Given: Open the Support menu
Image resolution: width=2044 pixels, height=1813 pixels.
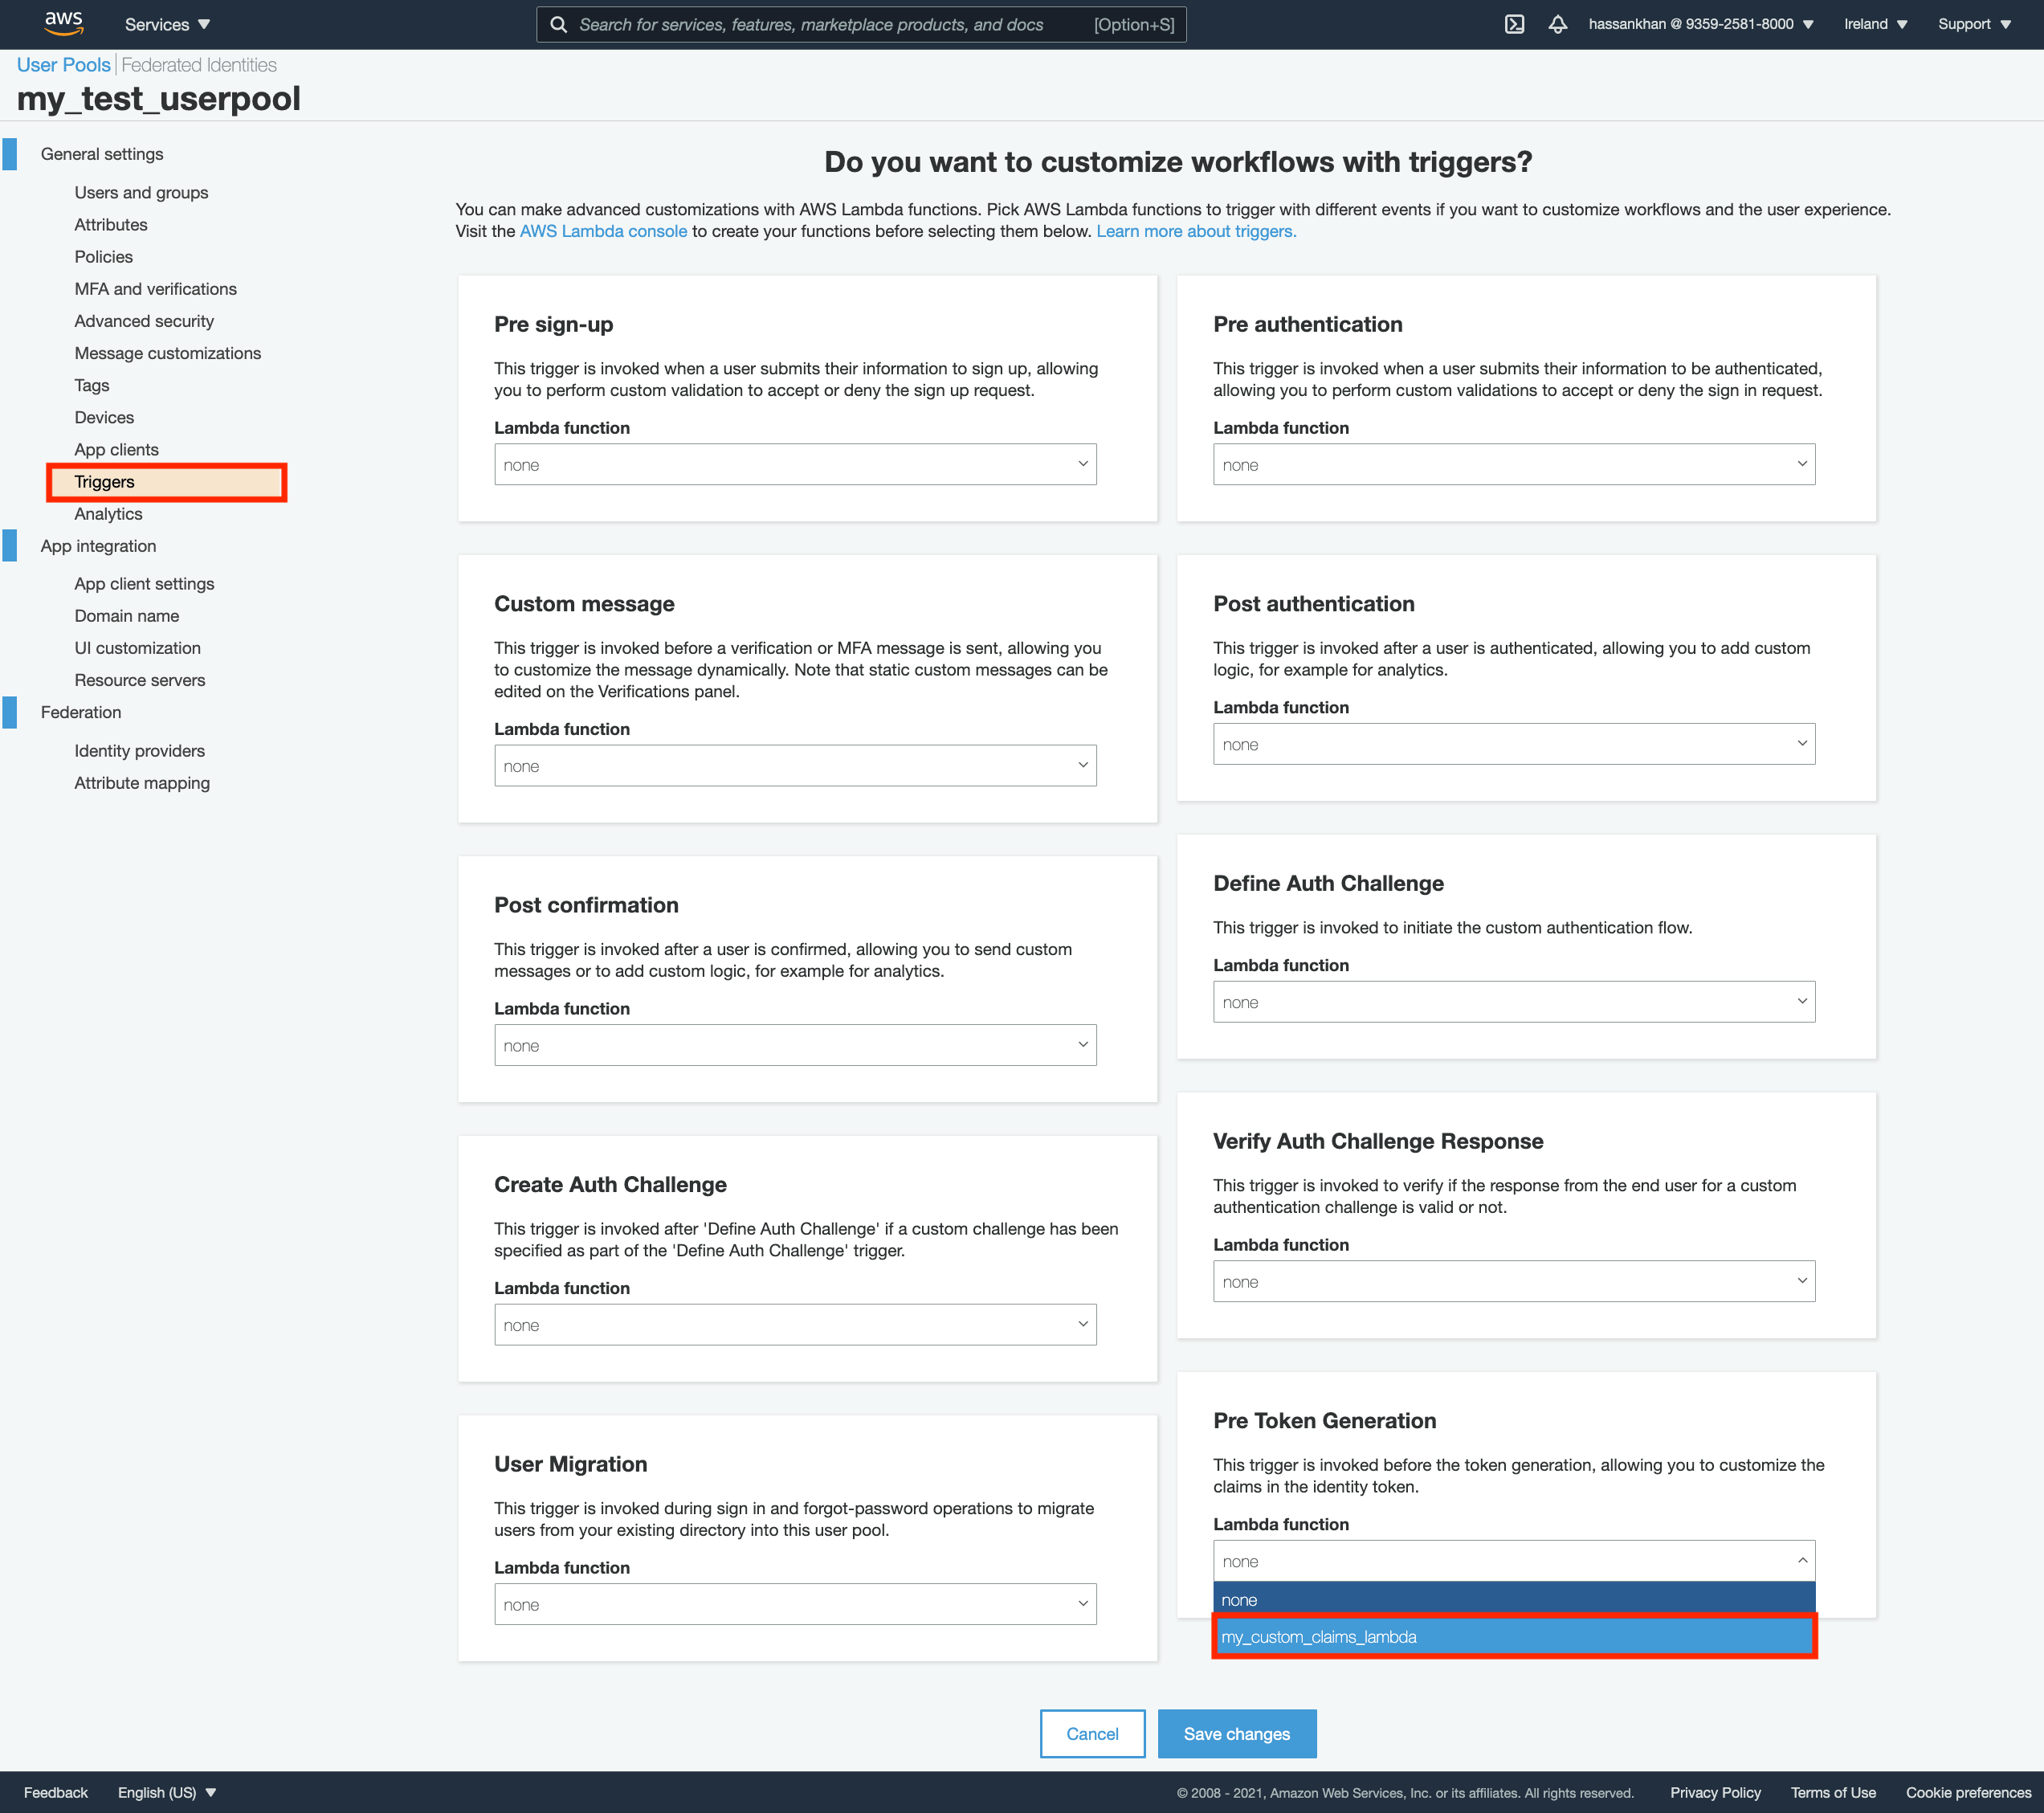Looking at the screenshot, I should [x=1973, y=24].
